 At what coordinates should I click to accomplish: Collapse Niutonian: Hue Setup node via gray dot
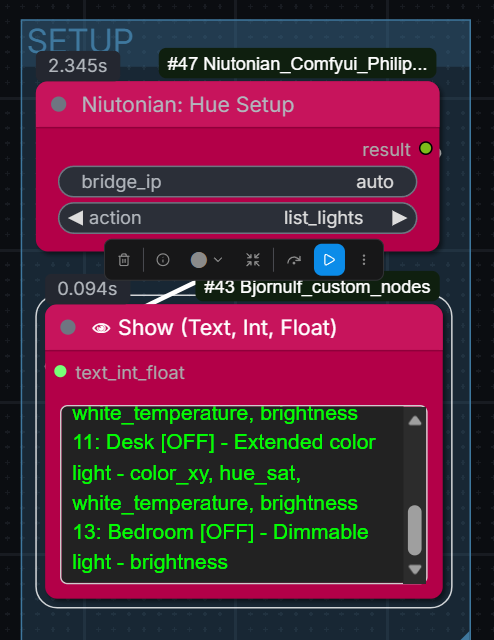59,104
